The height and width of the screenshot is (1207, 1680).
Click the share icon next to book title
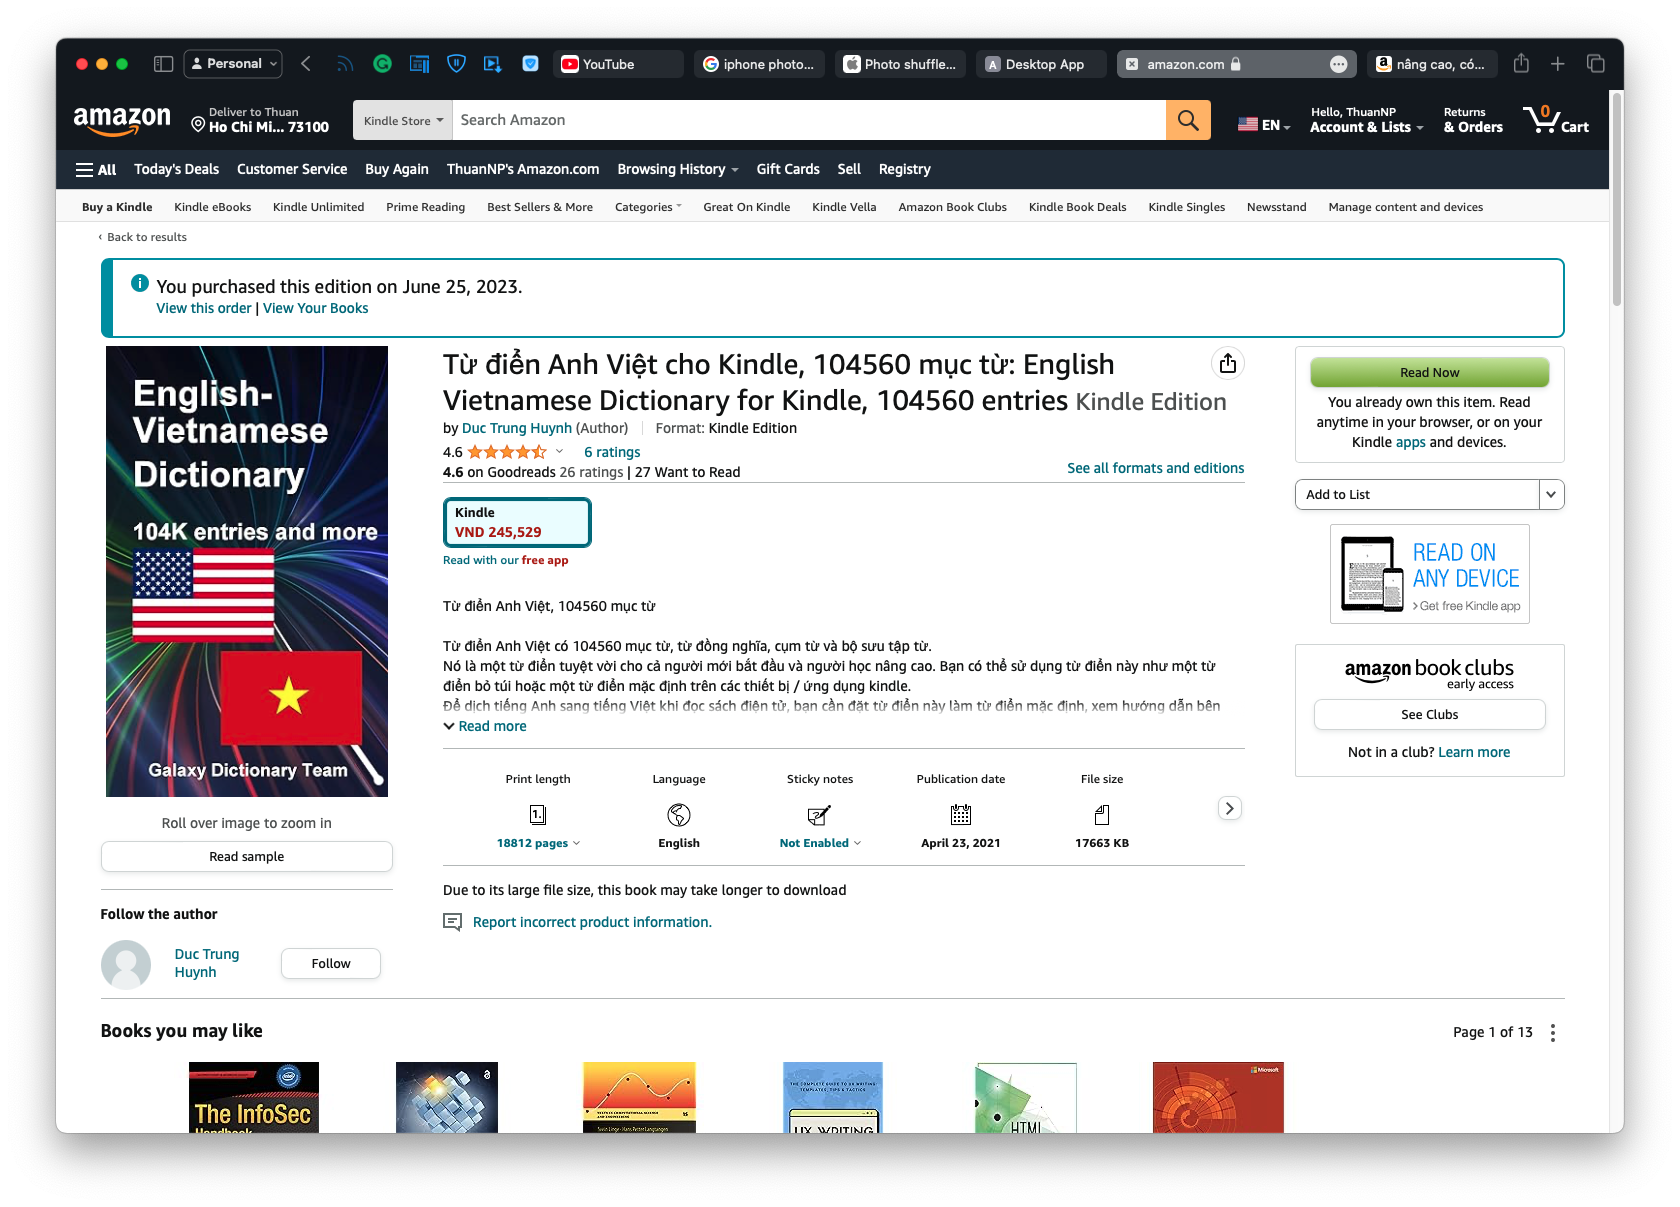1228,364
